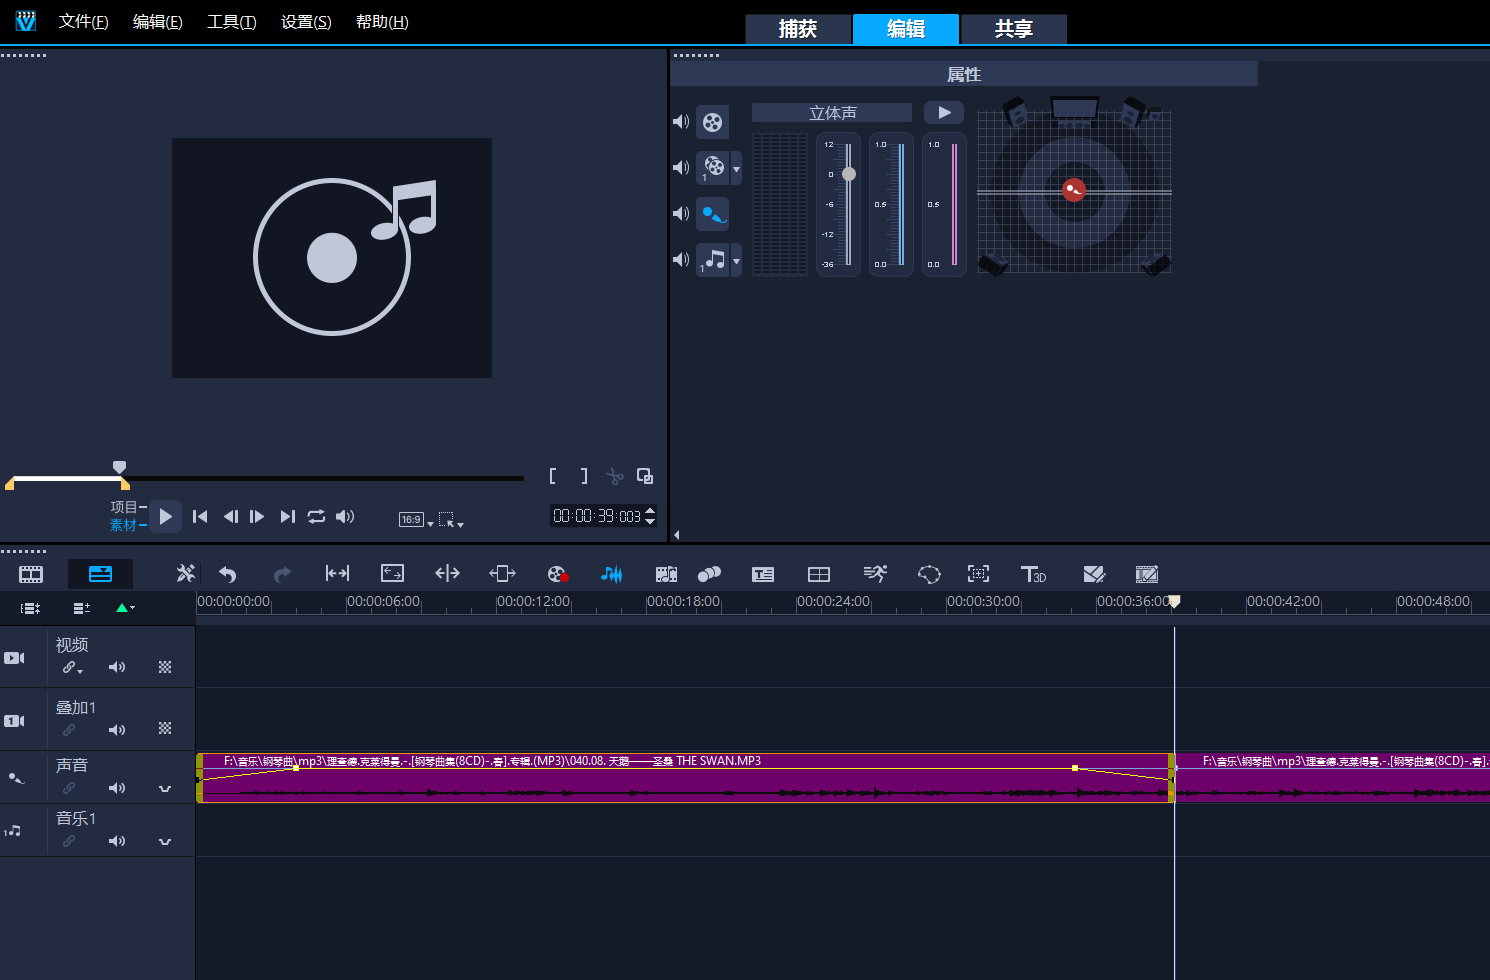Switch to storyboard view
Viewport: 1490px width, 980px height.
pos(31,574)
